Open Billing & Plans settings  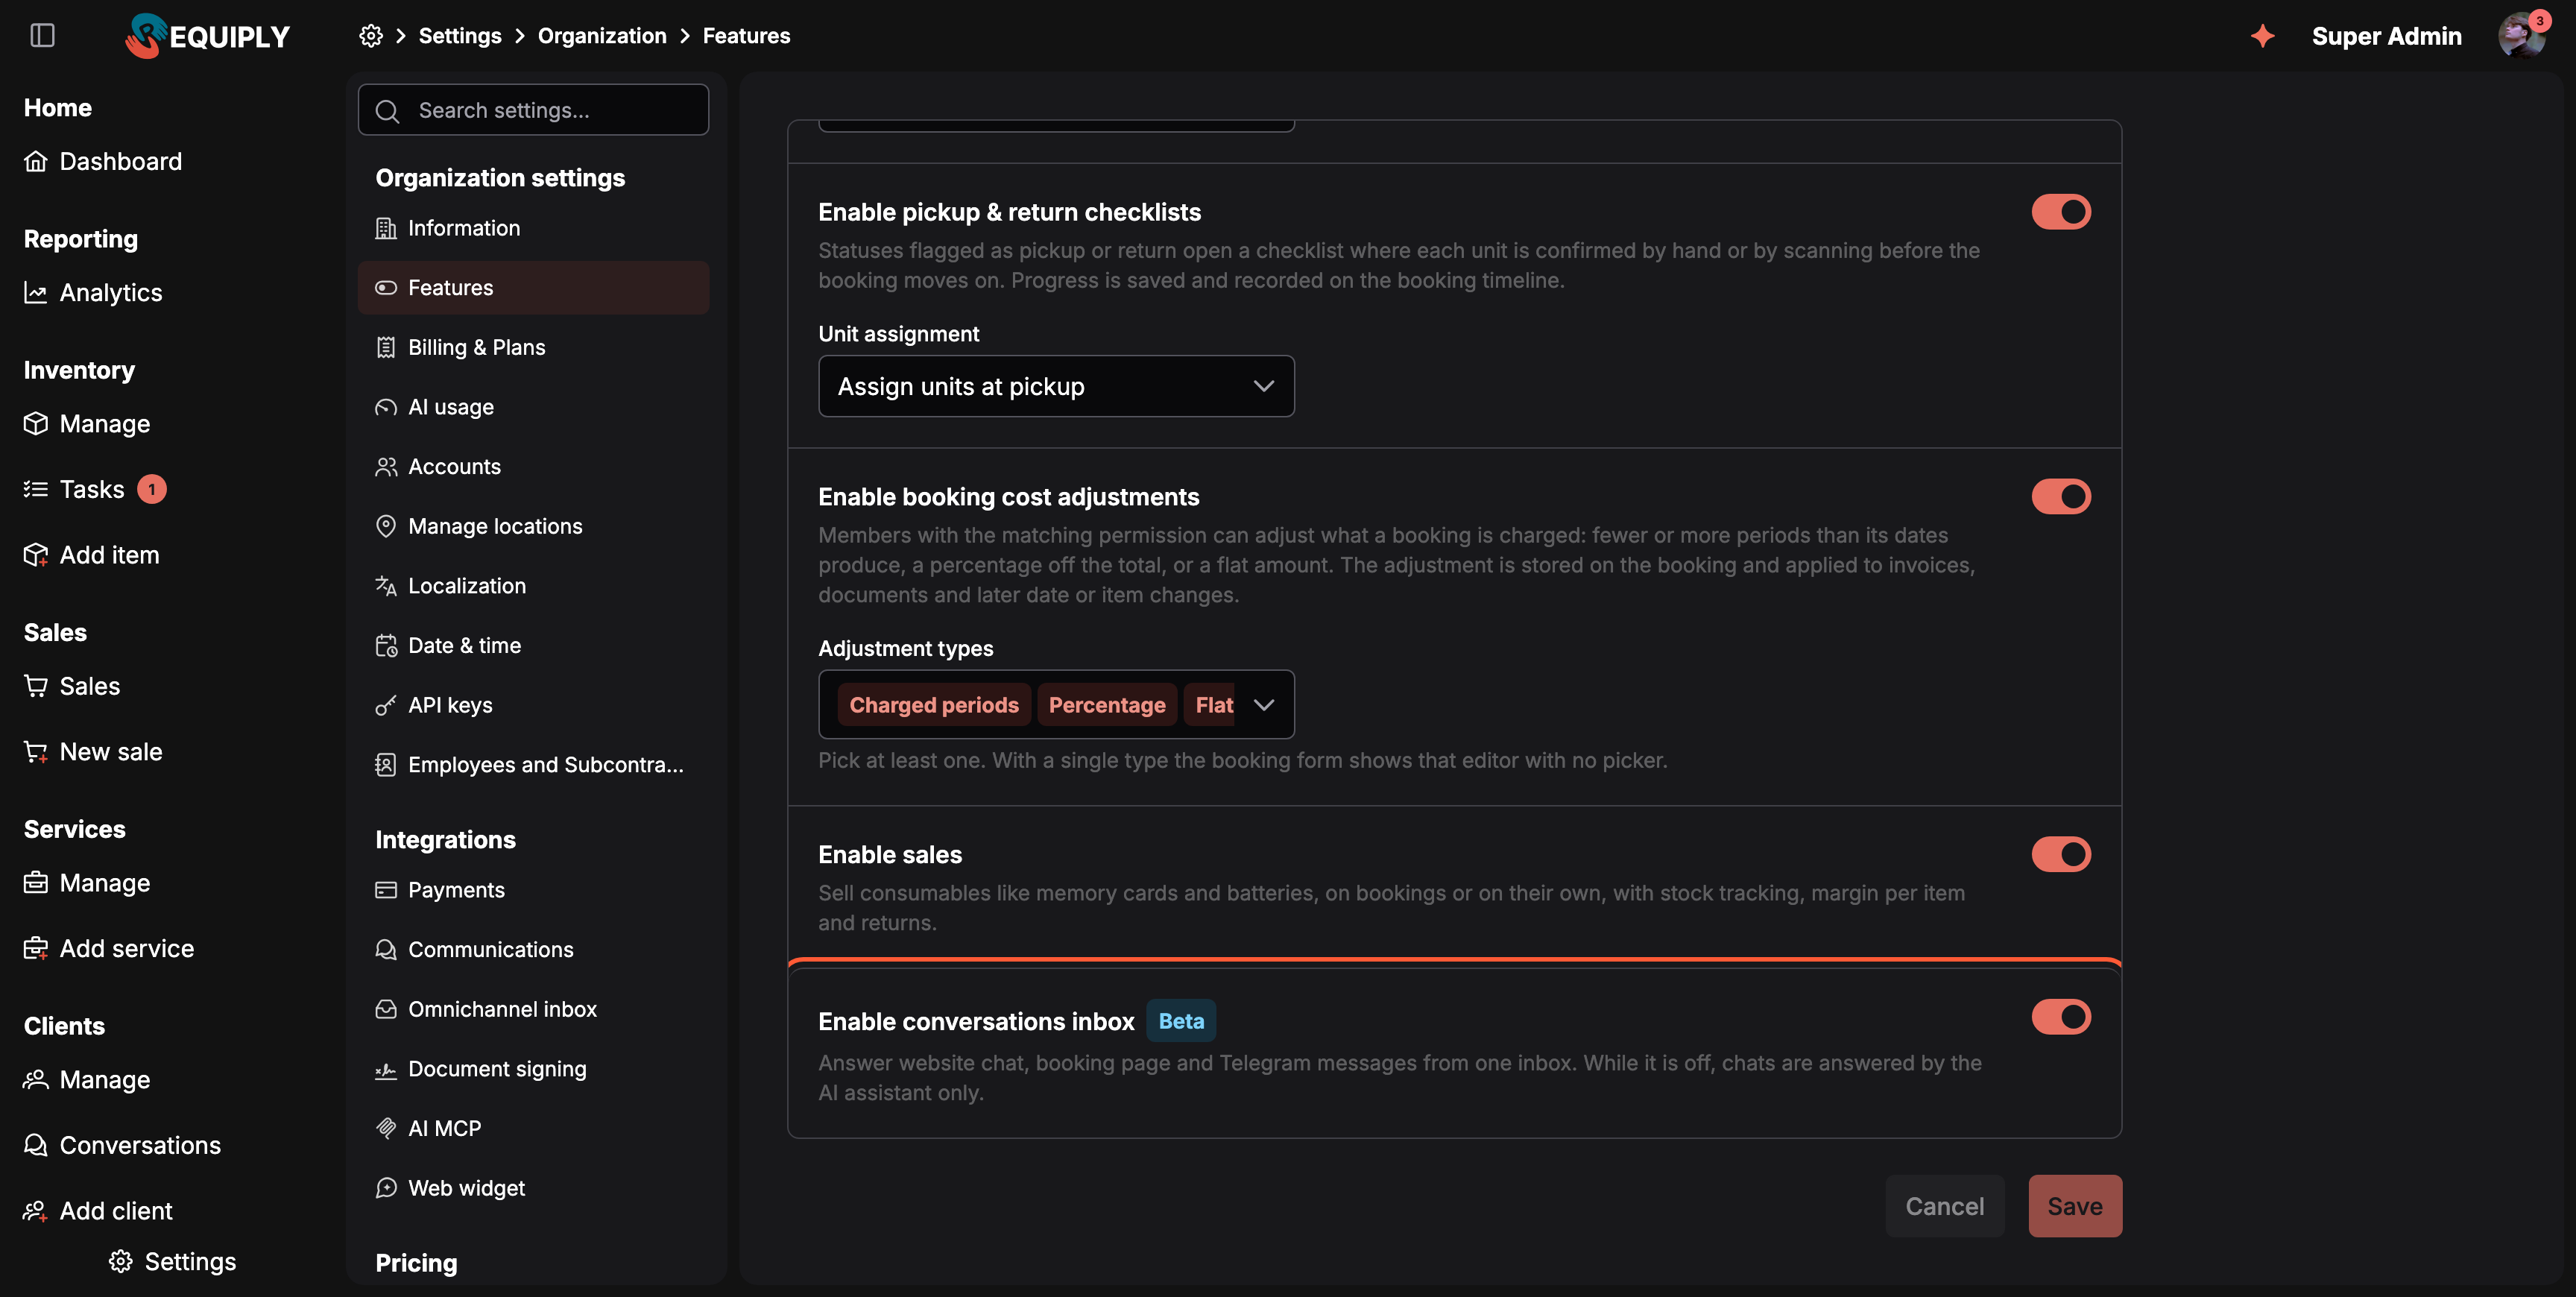[x=533, y=347]
